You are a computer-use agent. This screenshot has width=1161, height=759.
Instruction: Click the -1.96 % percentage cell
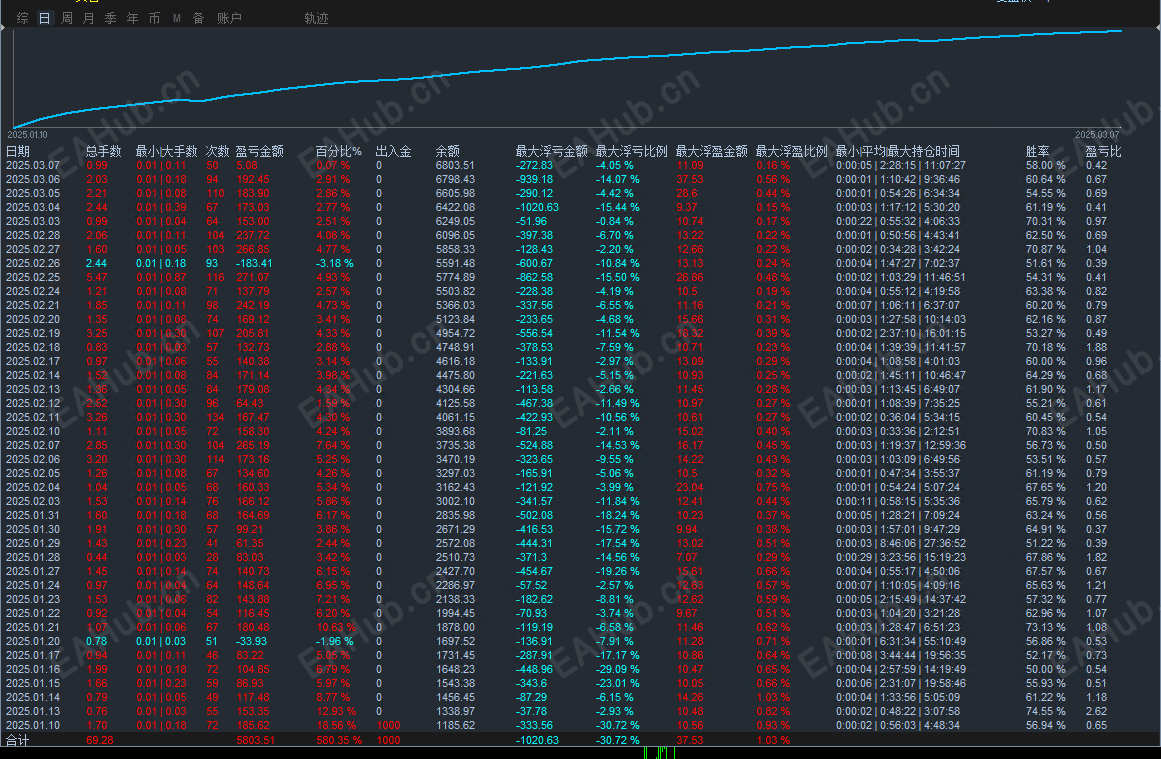[x=335, y=641]
